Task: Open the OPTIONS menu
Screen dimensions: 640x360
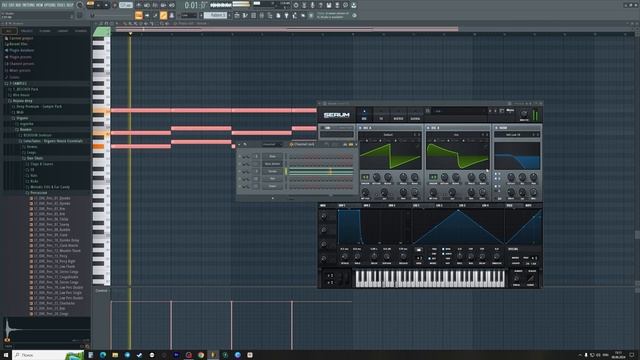Action: pos(49,5)
